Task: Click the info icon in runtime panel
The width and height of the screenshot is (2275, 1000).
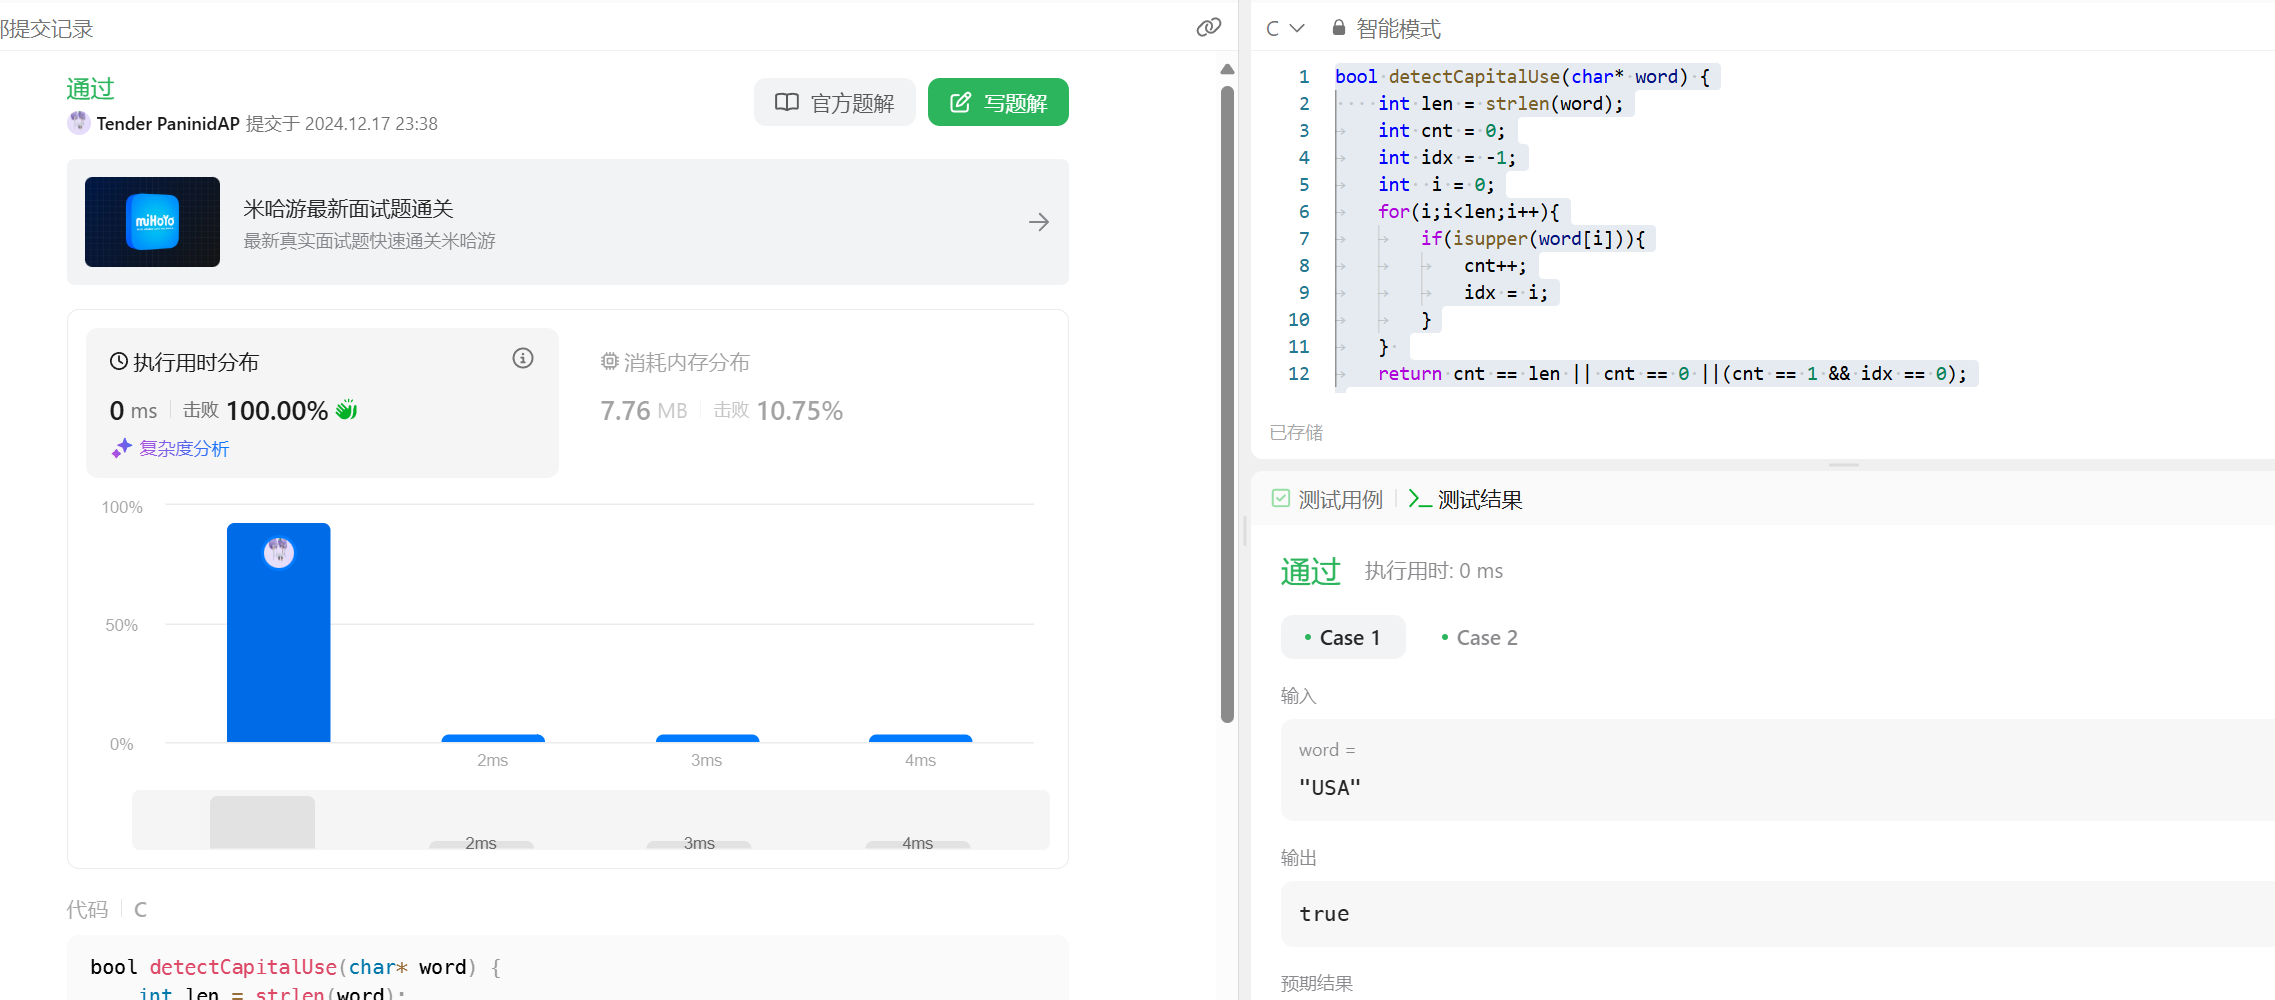Action: (x=523, y=358)
